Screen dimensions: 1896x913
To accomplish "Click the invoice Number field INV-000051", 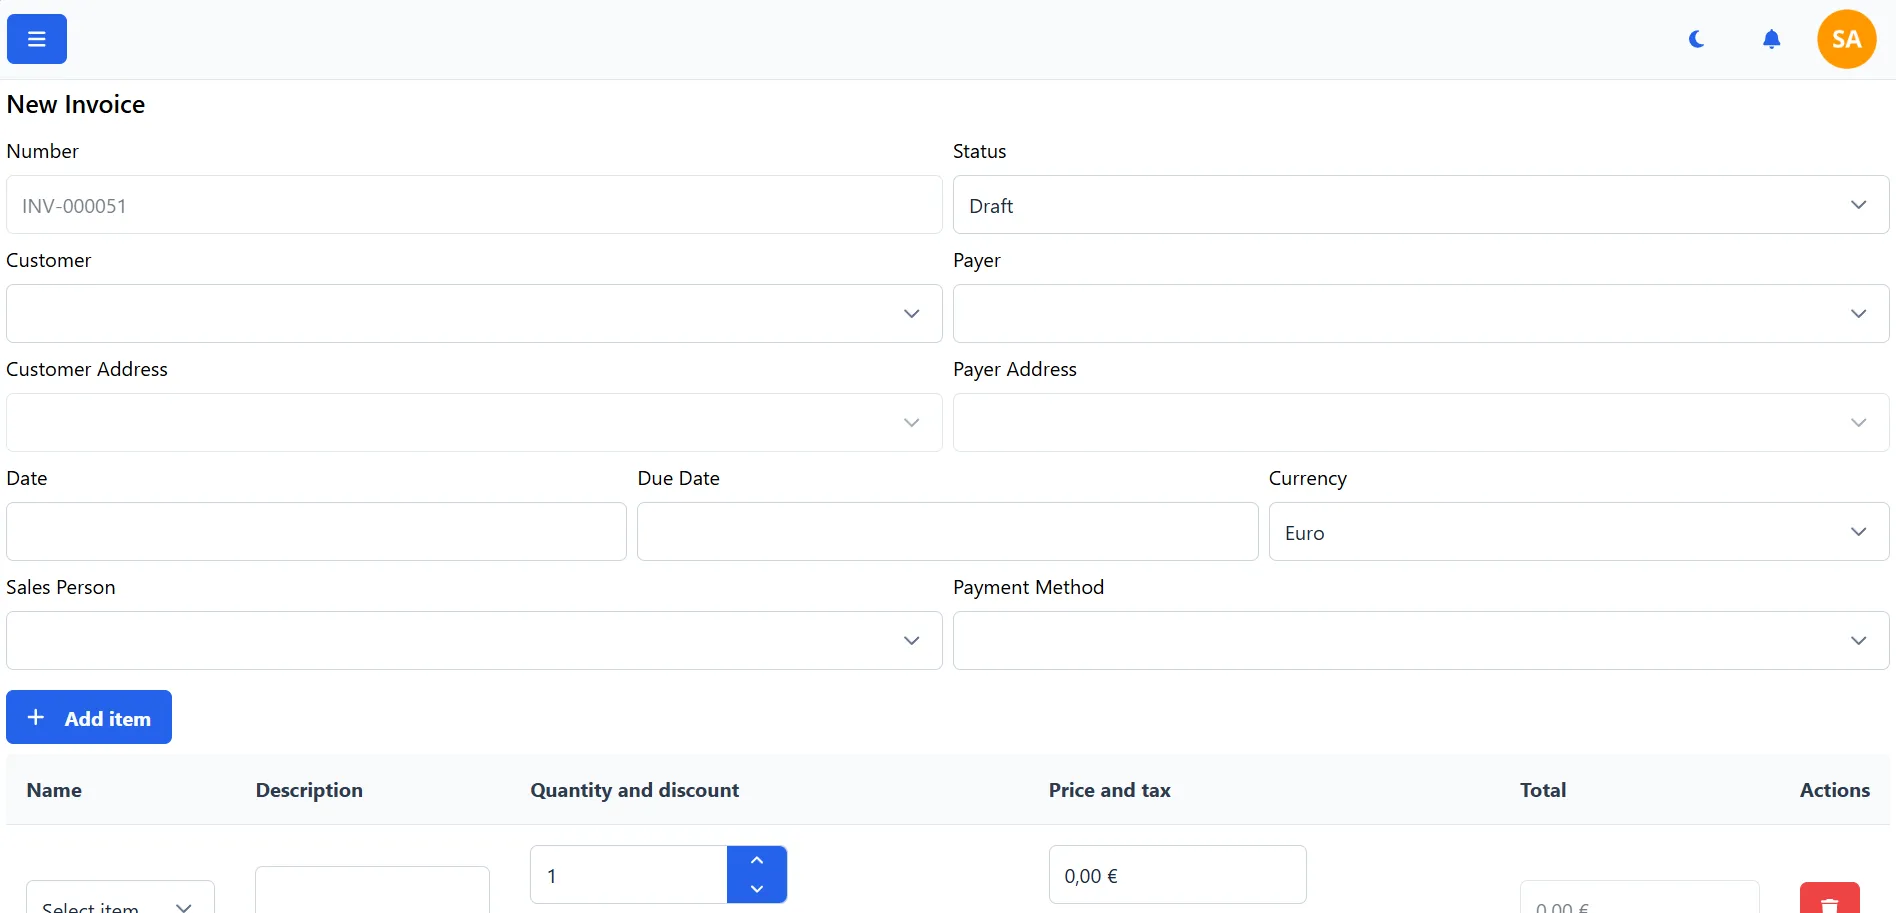I will 471,205.
